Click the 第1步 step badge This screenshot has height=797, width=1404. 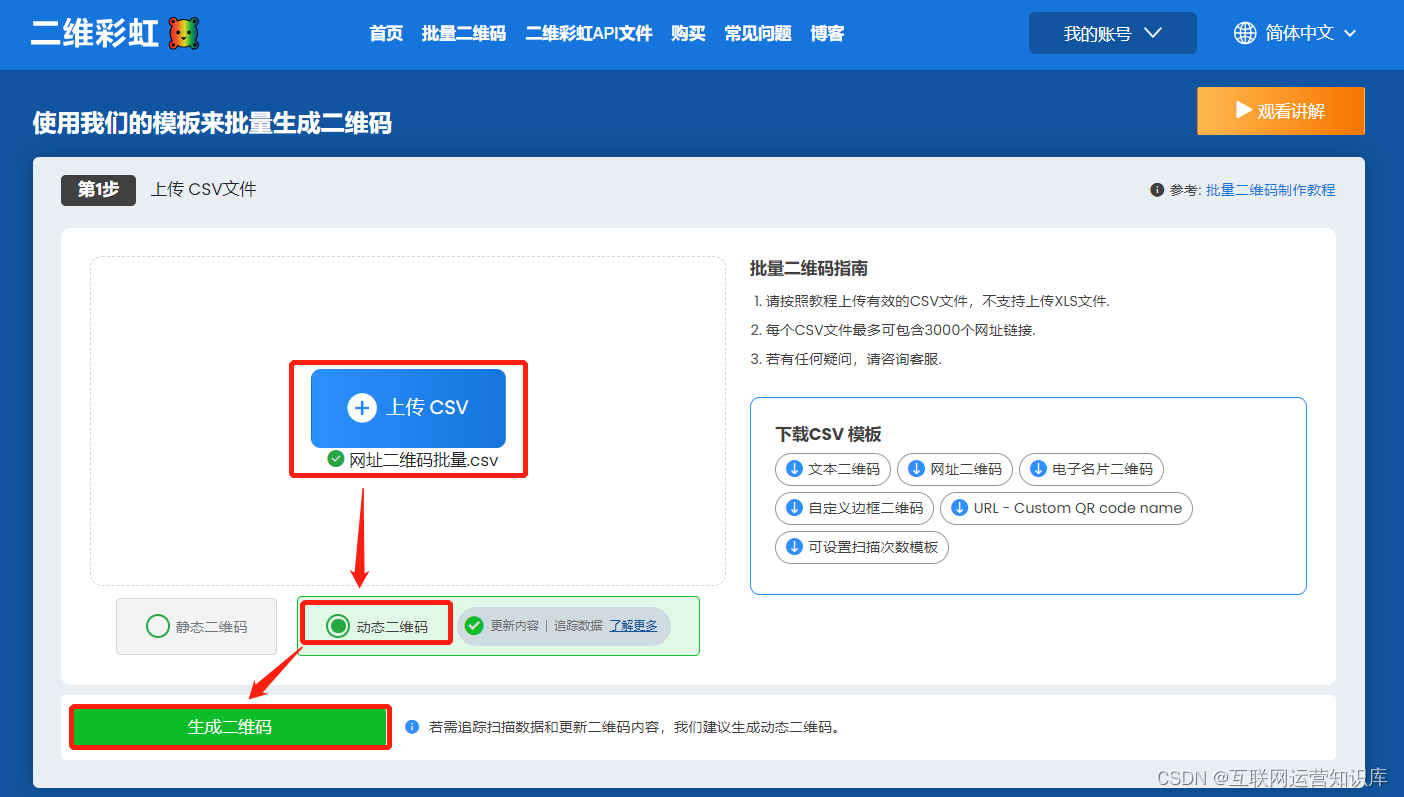[98, 189]
